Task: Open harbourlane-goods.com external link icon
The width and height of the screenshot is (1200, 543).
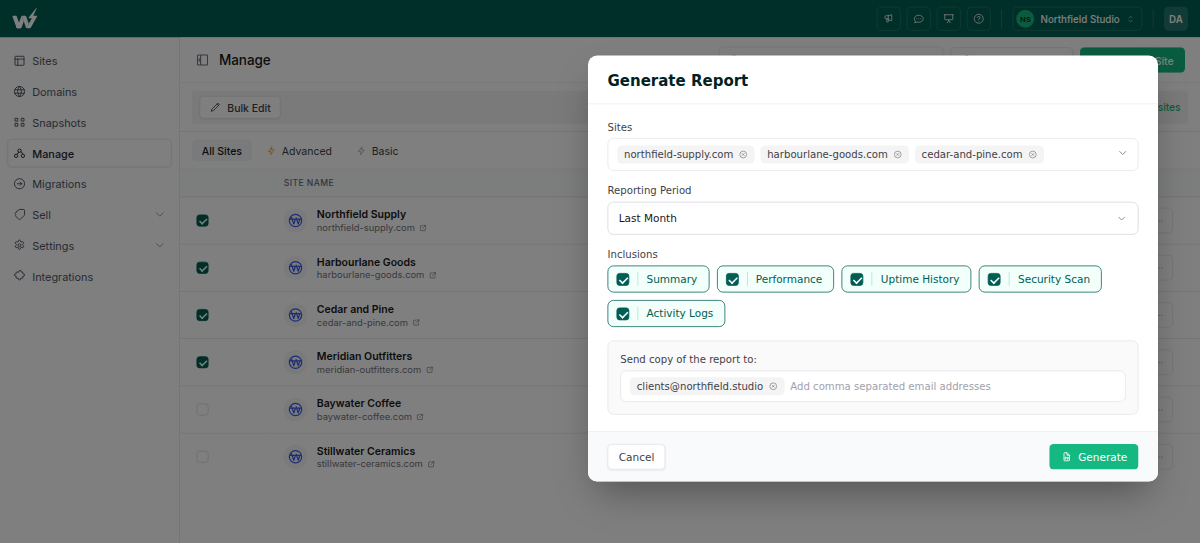Action: pyautogui.click(x=432, y=275)
